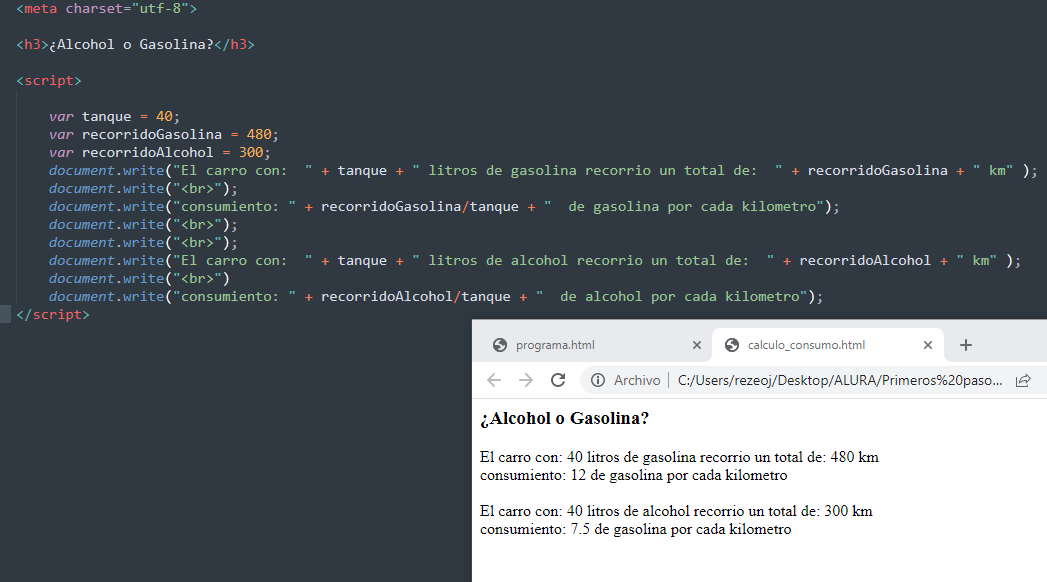The width and height of the screenshot is (1047, 582).
Task: Select the calculo_consumo.html tab
Action: [x=828, y=345]
